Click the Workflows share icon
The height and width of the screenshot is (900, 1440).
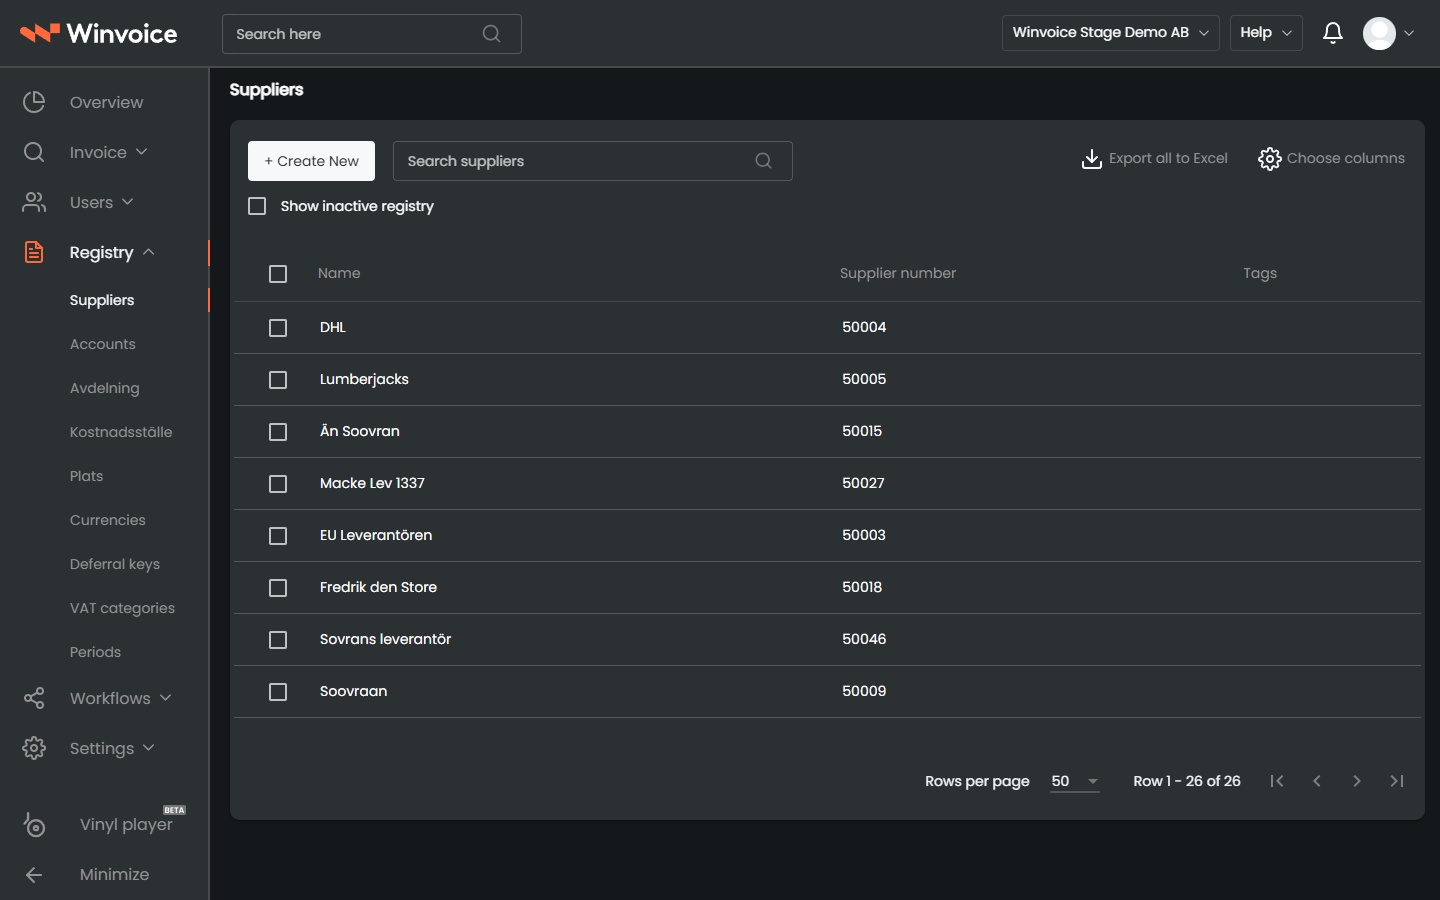click(34, 698)
